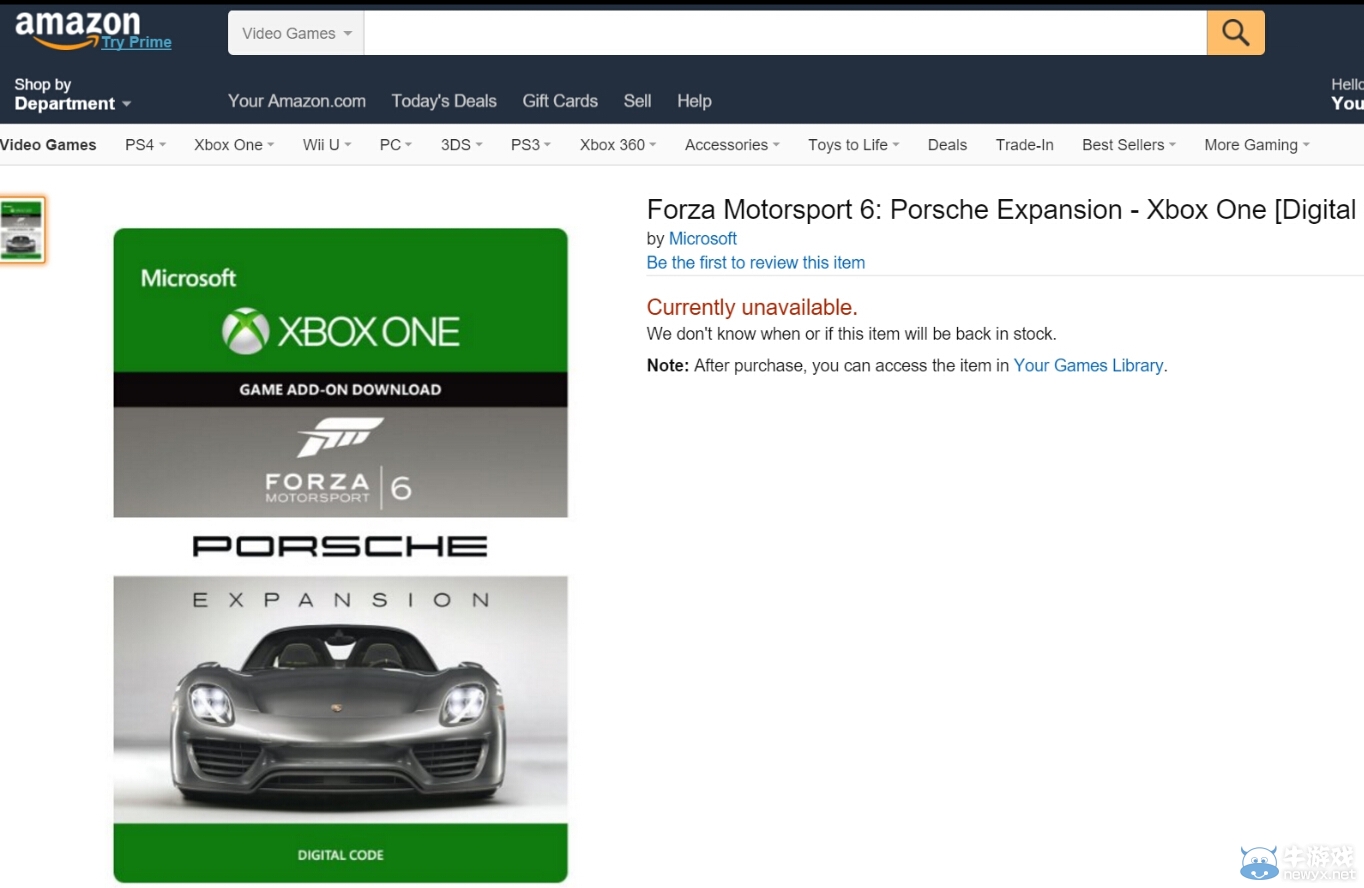Open Gift Cards page
This screenshot has height=888, width=1364.
560,101
